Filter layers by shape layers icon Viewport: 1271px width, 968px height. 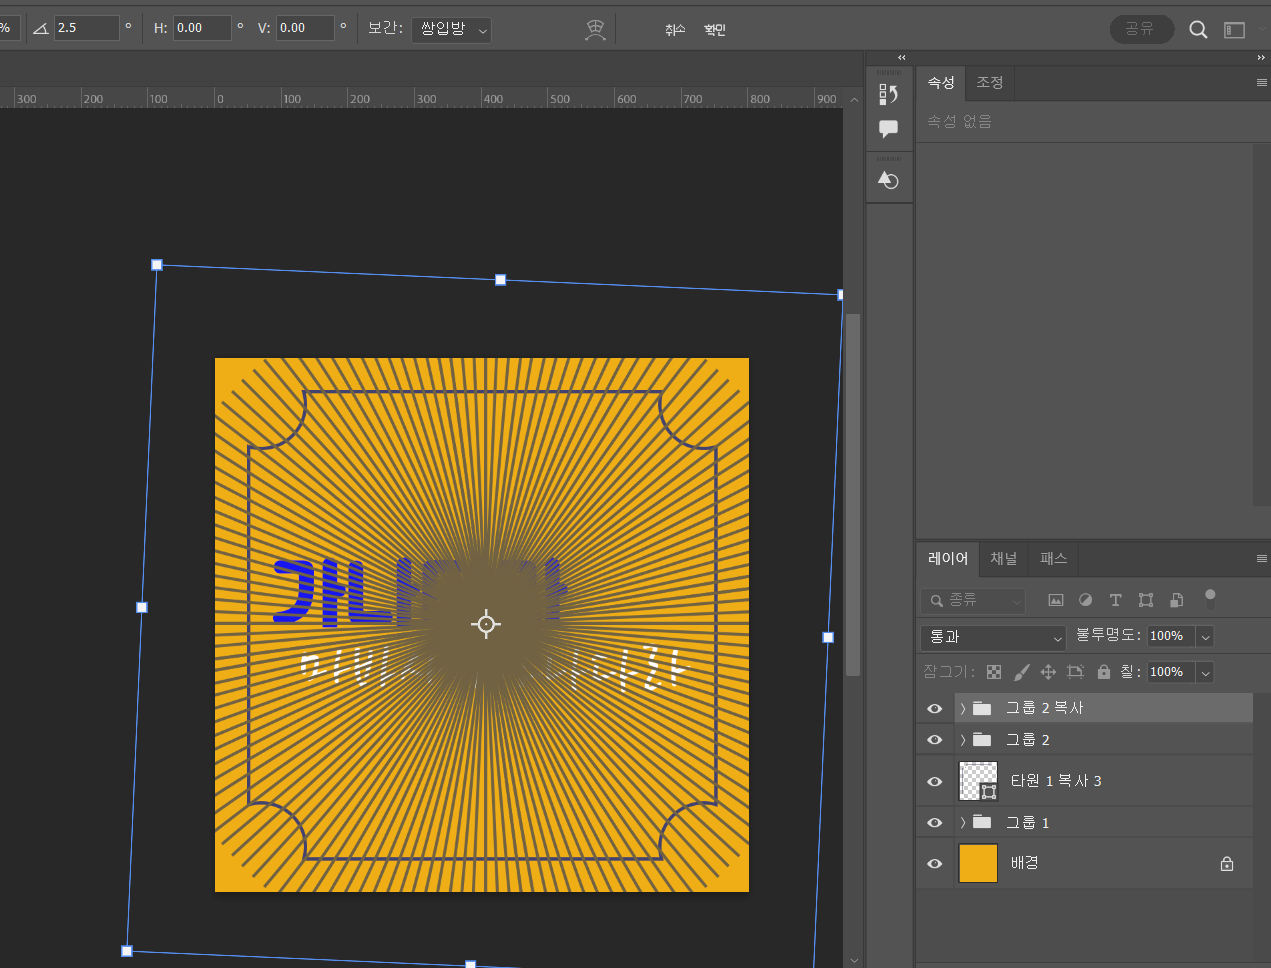pyautogui.click(x=1146, y=600)
